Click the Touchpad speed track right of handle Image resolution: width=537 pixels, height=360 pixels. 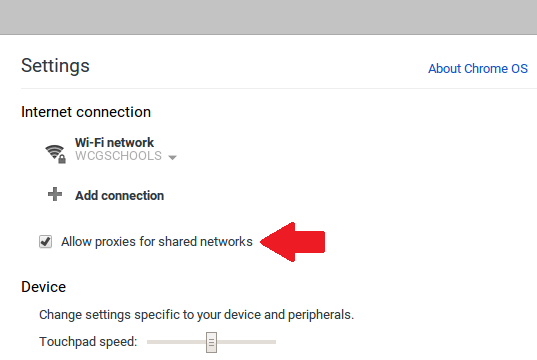tap(247, 342)
